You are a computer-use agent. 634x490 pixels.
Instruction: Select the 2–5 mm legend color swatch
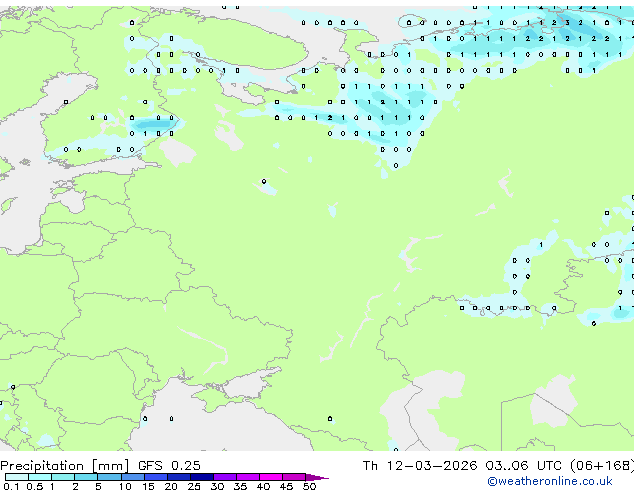[86, 477]
